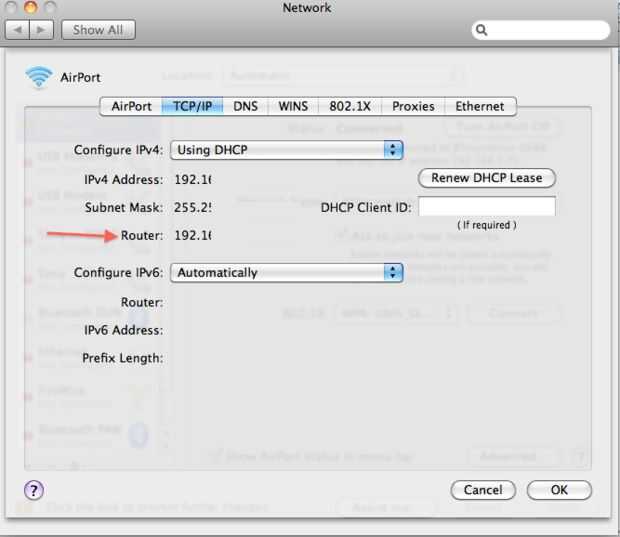Click the AirPort Wi-Fi icon

coord(38,77)
